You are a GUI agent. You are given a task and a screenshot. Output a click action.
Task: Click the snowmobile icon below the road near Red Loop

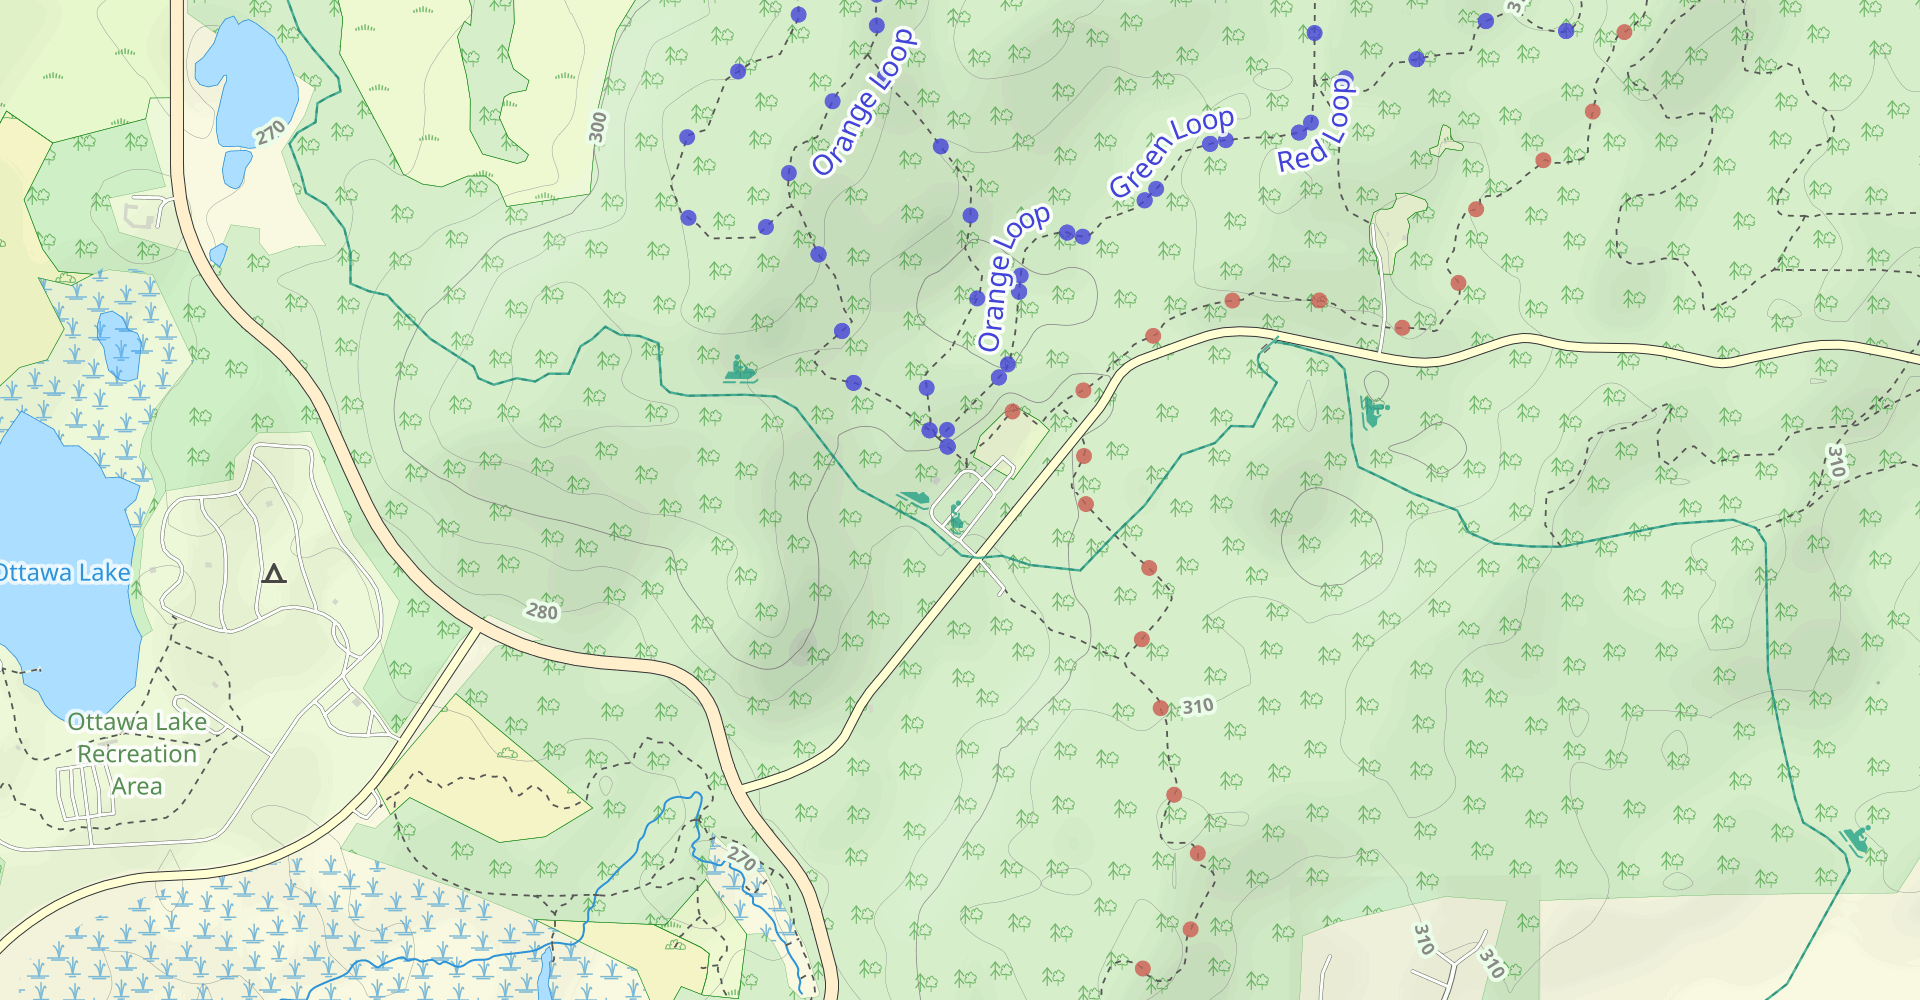pos(1374,410)
